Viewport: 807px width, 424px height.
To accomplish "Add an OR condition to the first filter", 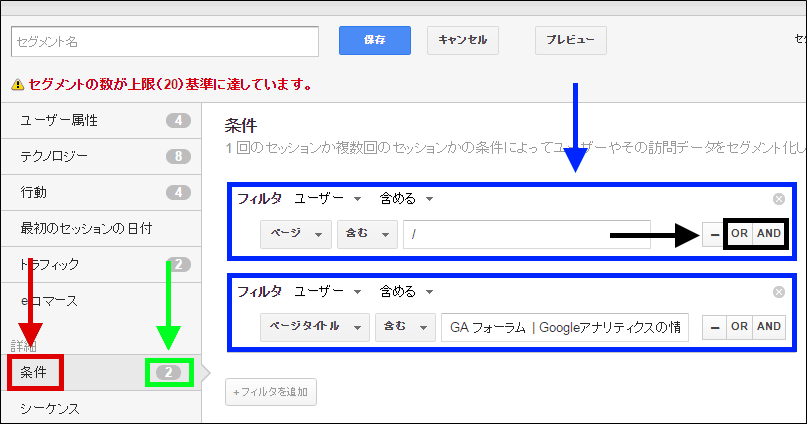I will coord(739,234).
